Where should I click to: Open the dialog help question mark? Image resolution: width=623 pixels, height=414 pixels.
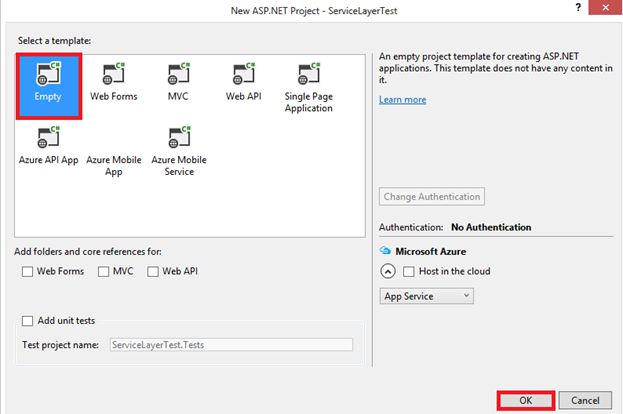click(578, 7)
